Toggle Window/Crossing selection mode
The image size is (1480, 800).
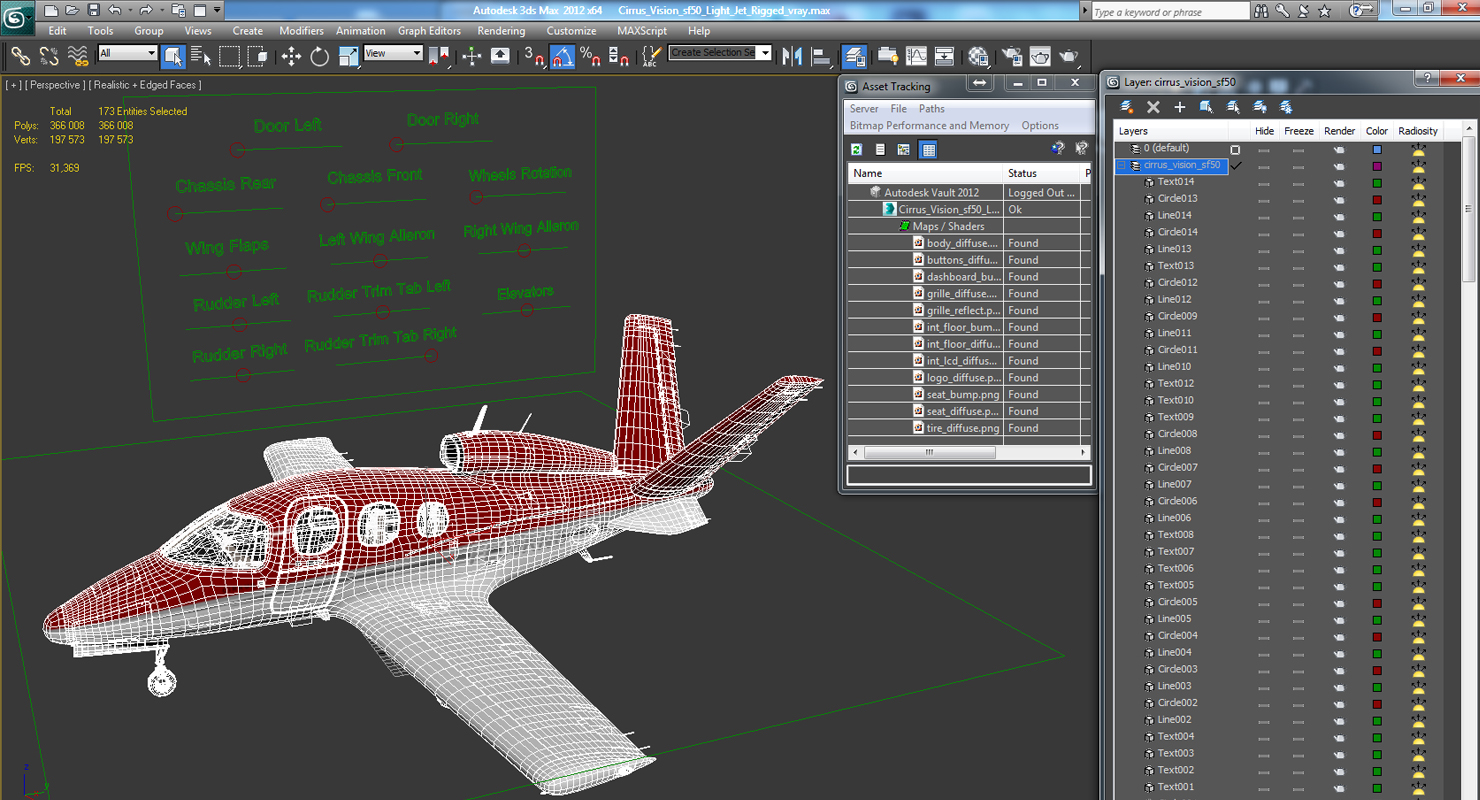(258, 56)
